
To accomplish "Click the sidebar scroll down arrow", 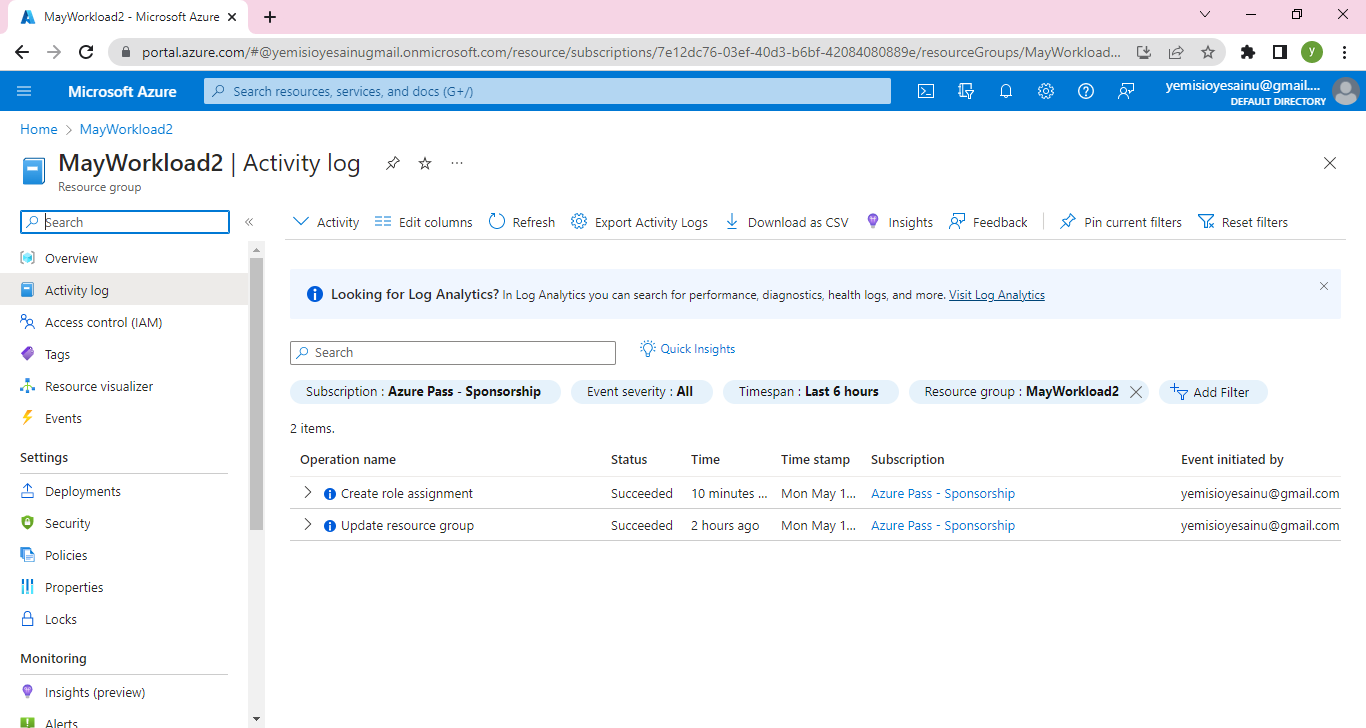I will coord(257,718).
